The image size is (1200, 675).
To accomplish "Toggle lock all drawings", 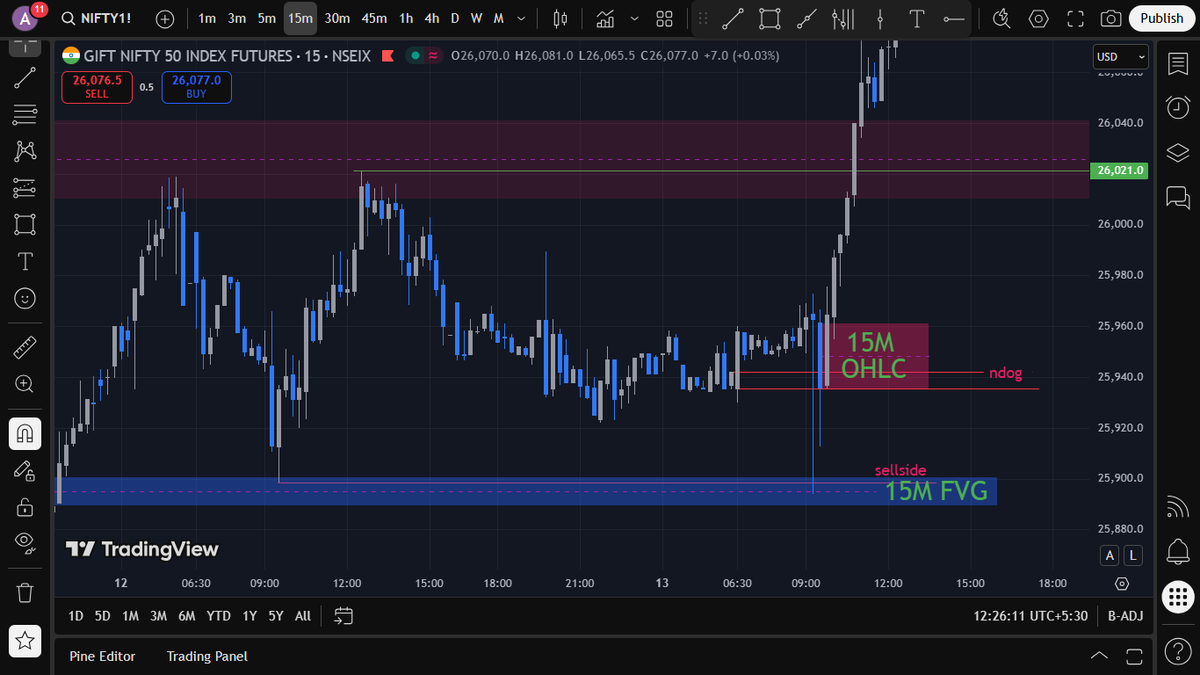I will pyautogui.click(x=25, y=507).
